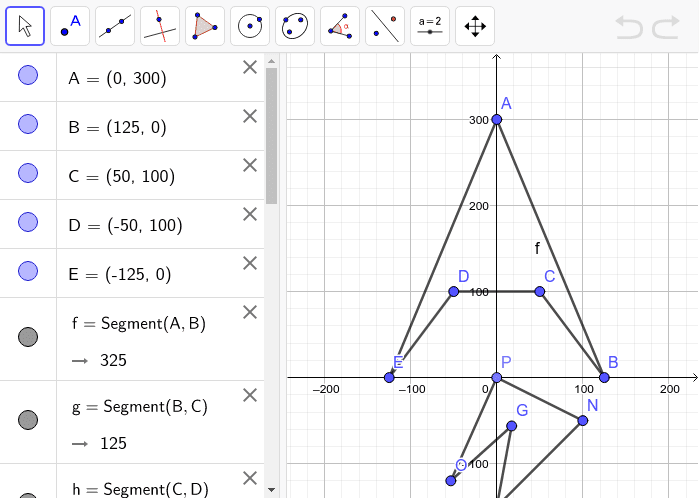Click the 125 length value of g
Screen dimensions: 700x500
point(113,443)
